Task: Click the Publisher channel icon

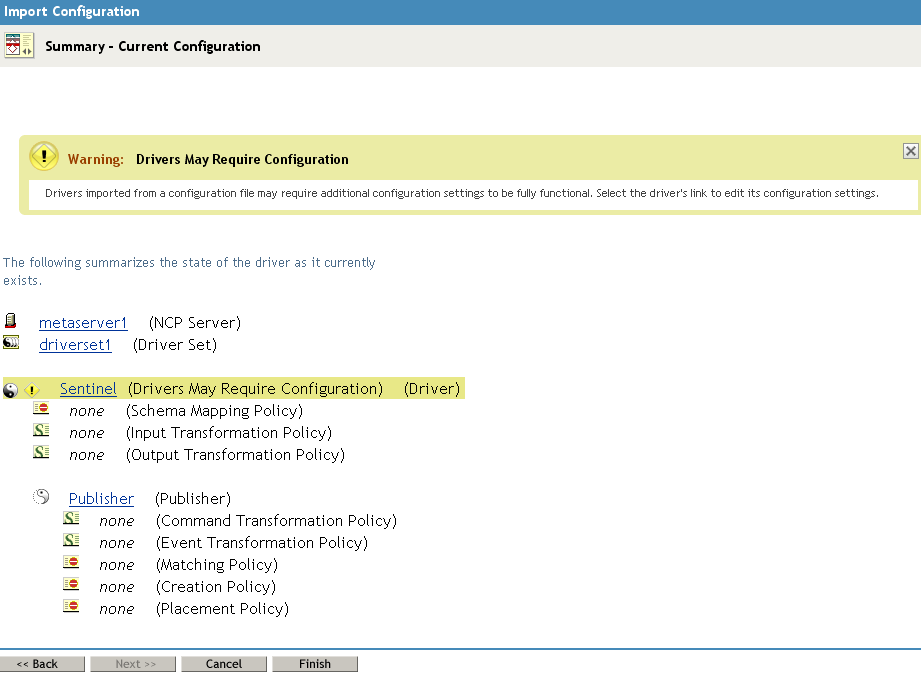Action: click(x=41, y=497)
